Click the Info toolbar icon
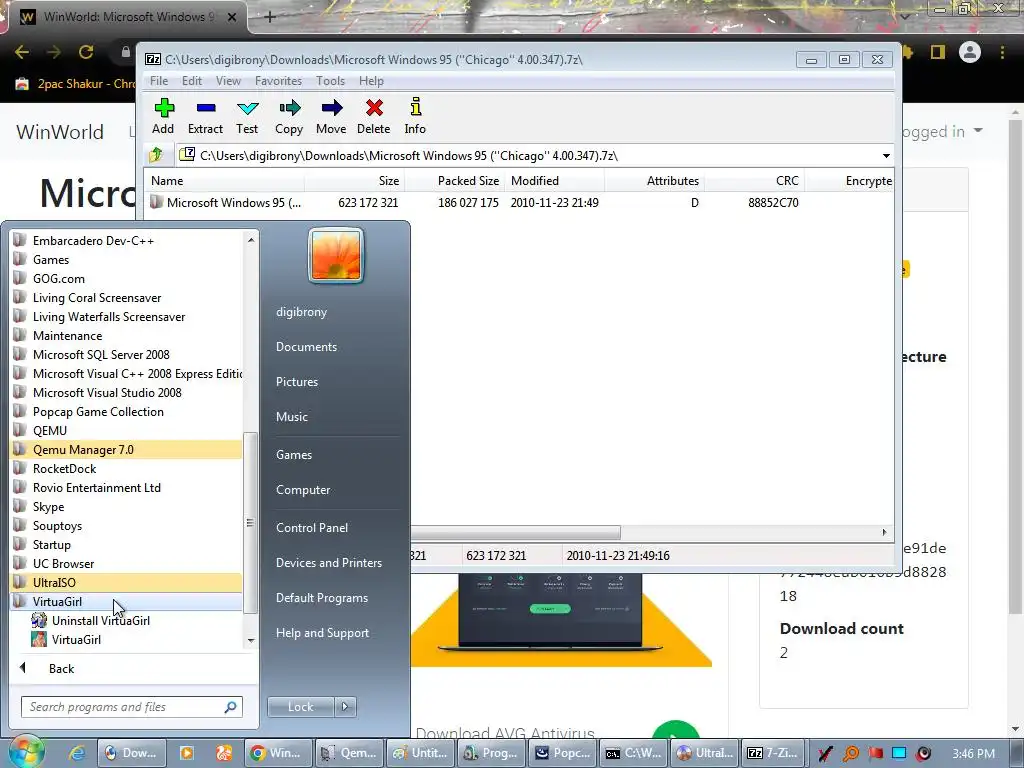 tap(415, 116)
